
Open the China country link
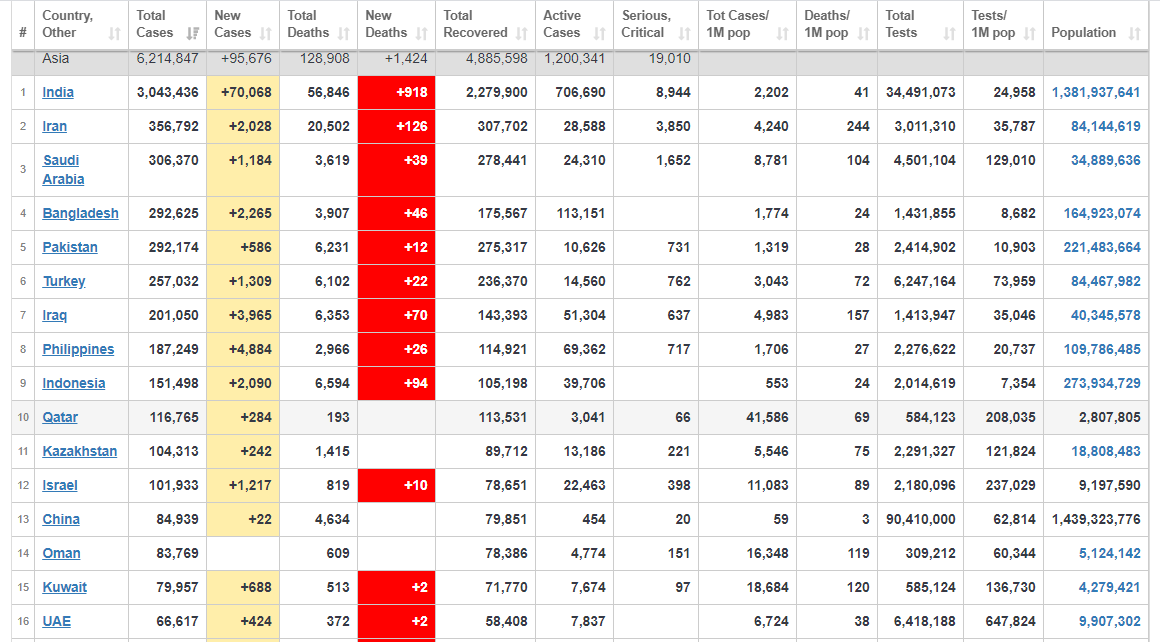(x=61, y=520)
